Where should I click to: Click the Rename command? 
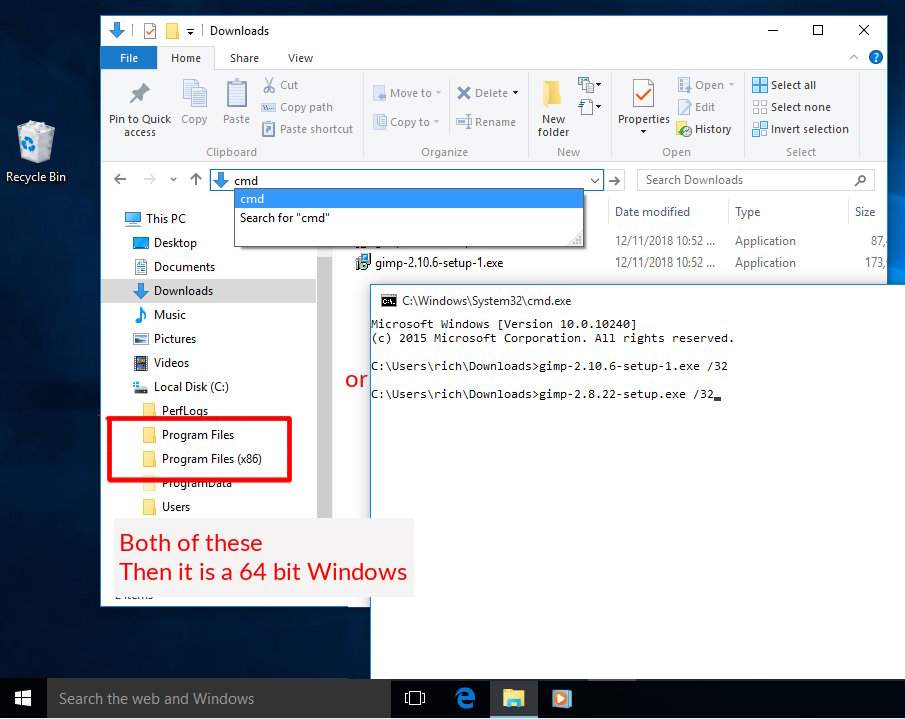(486, 122)
